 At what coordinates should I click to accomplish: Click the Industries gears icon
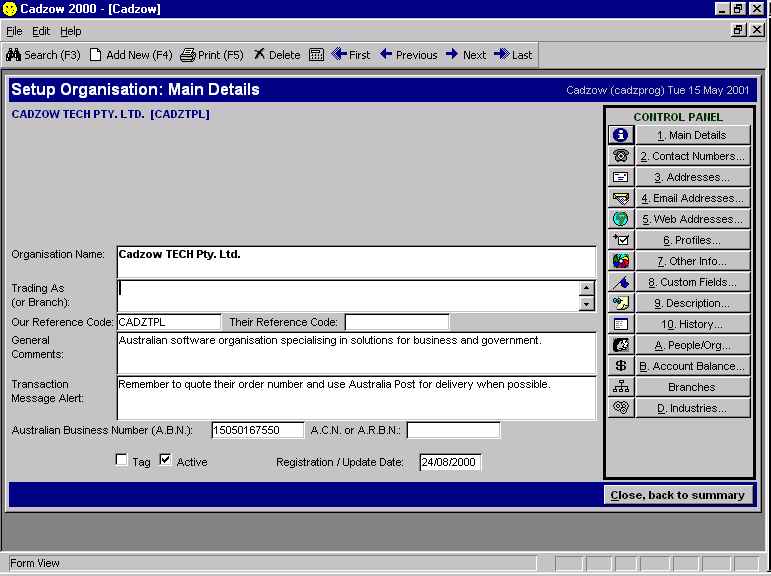[621, 408]
